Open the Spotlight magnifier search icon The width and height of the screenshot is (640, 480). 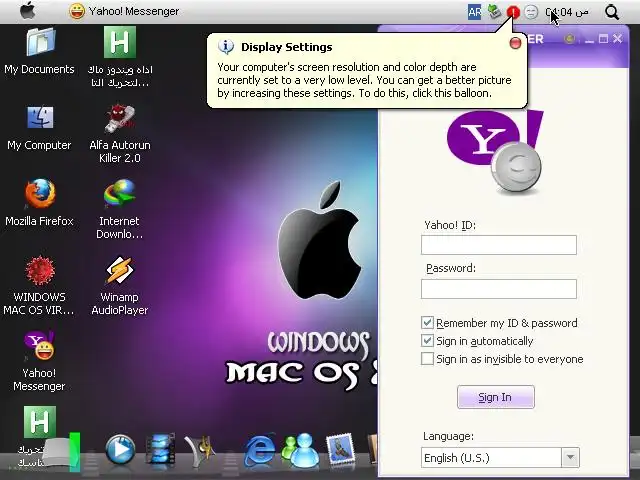pos(612,12)
